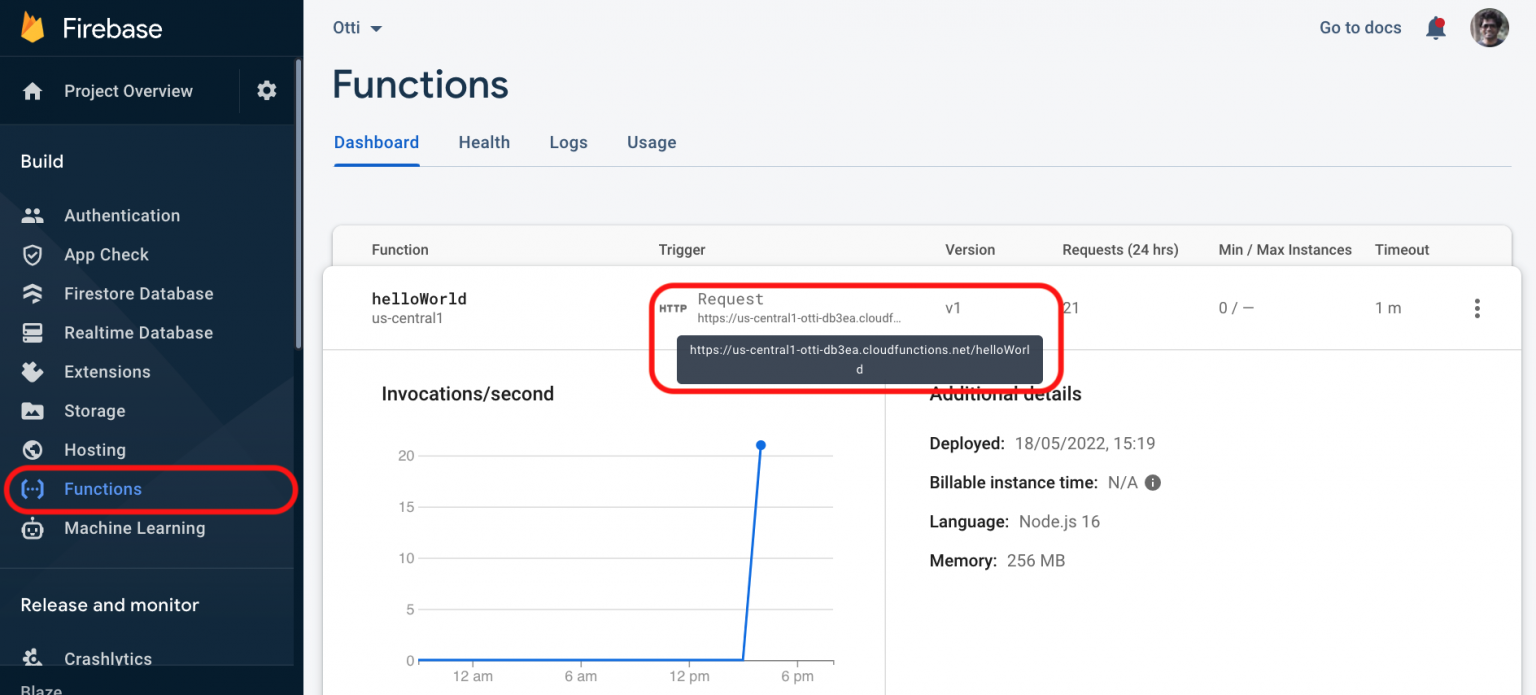The image size is (1536, 695).
Task: Show Billable instance time info icon
Action: tap(1153, 483)
